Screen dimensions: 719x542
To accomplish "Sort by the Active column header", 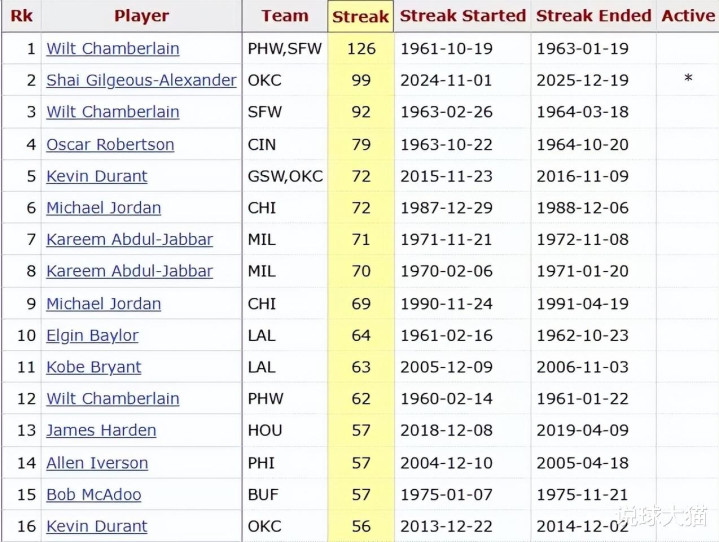I will coord(688,16).
